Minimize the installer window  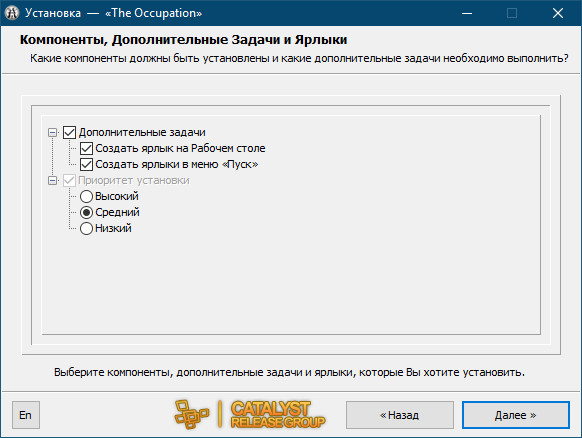tap(467, 13)
